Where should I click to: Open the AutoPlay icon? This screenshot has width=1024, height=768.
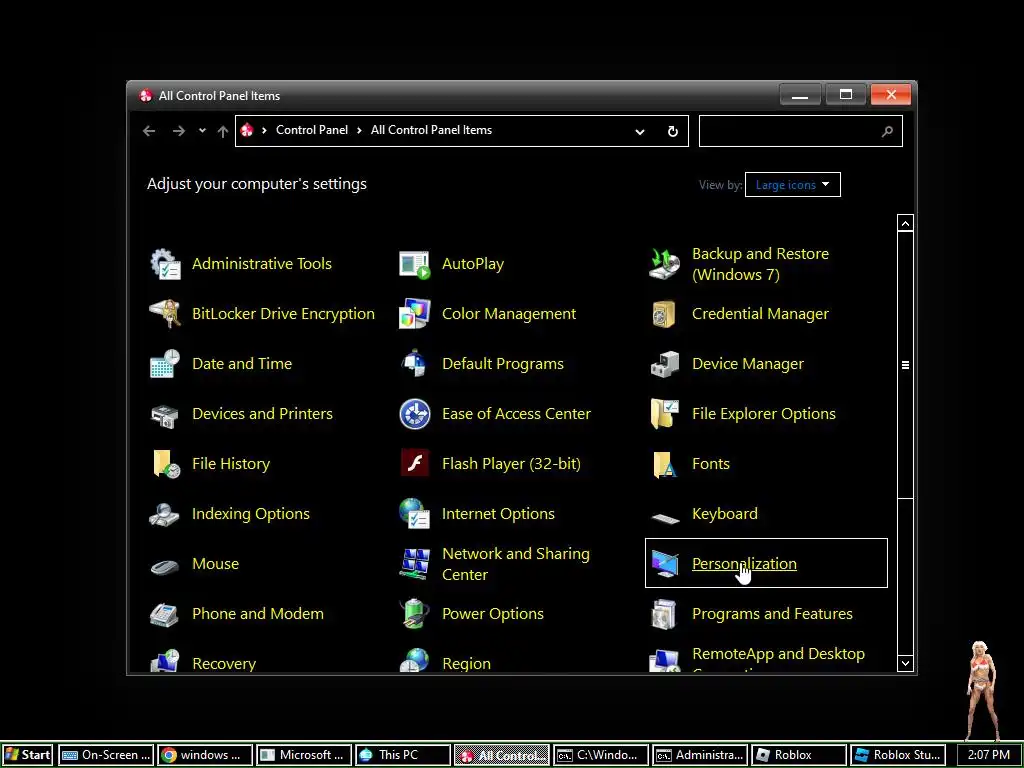(x=415, y=264)
